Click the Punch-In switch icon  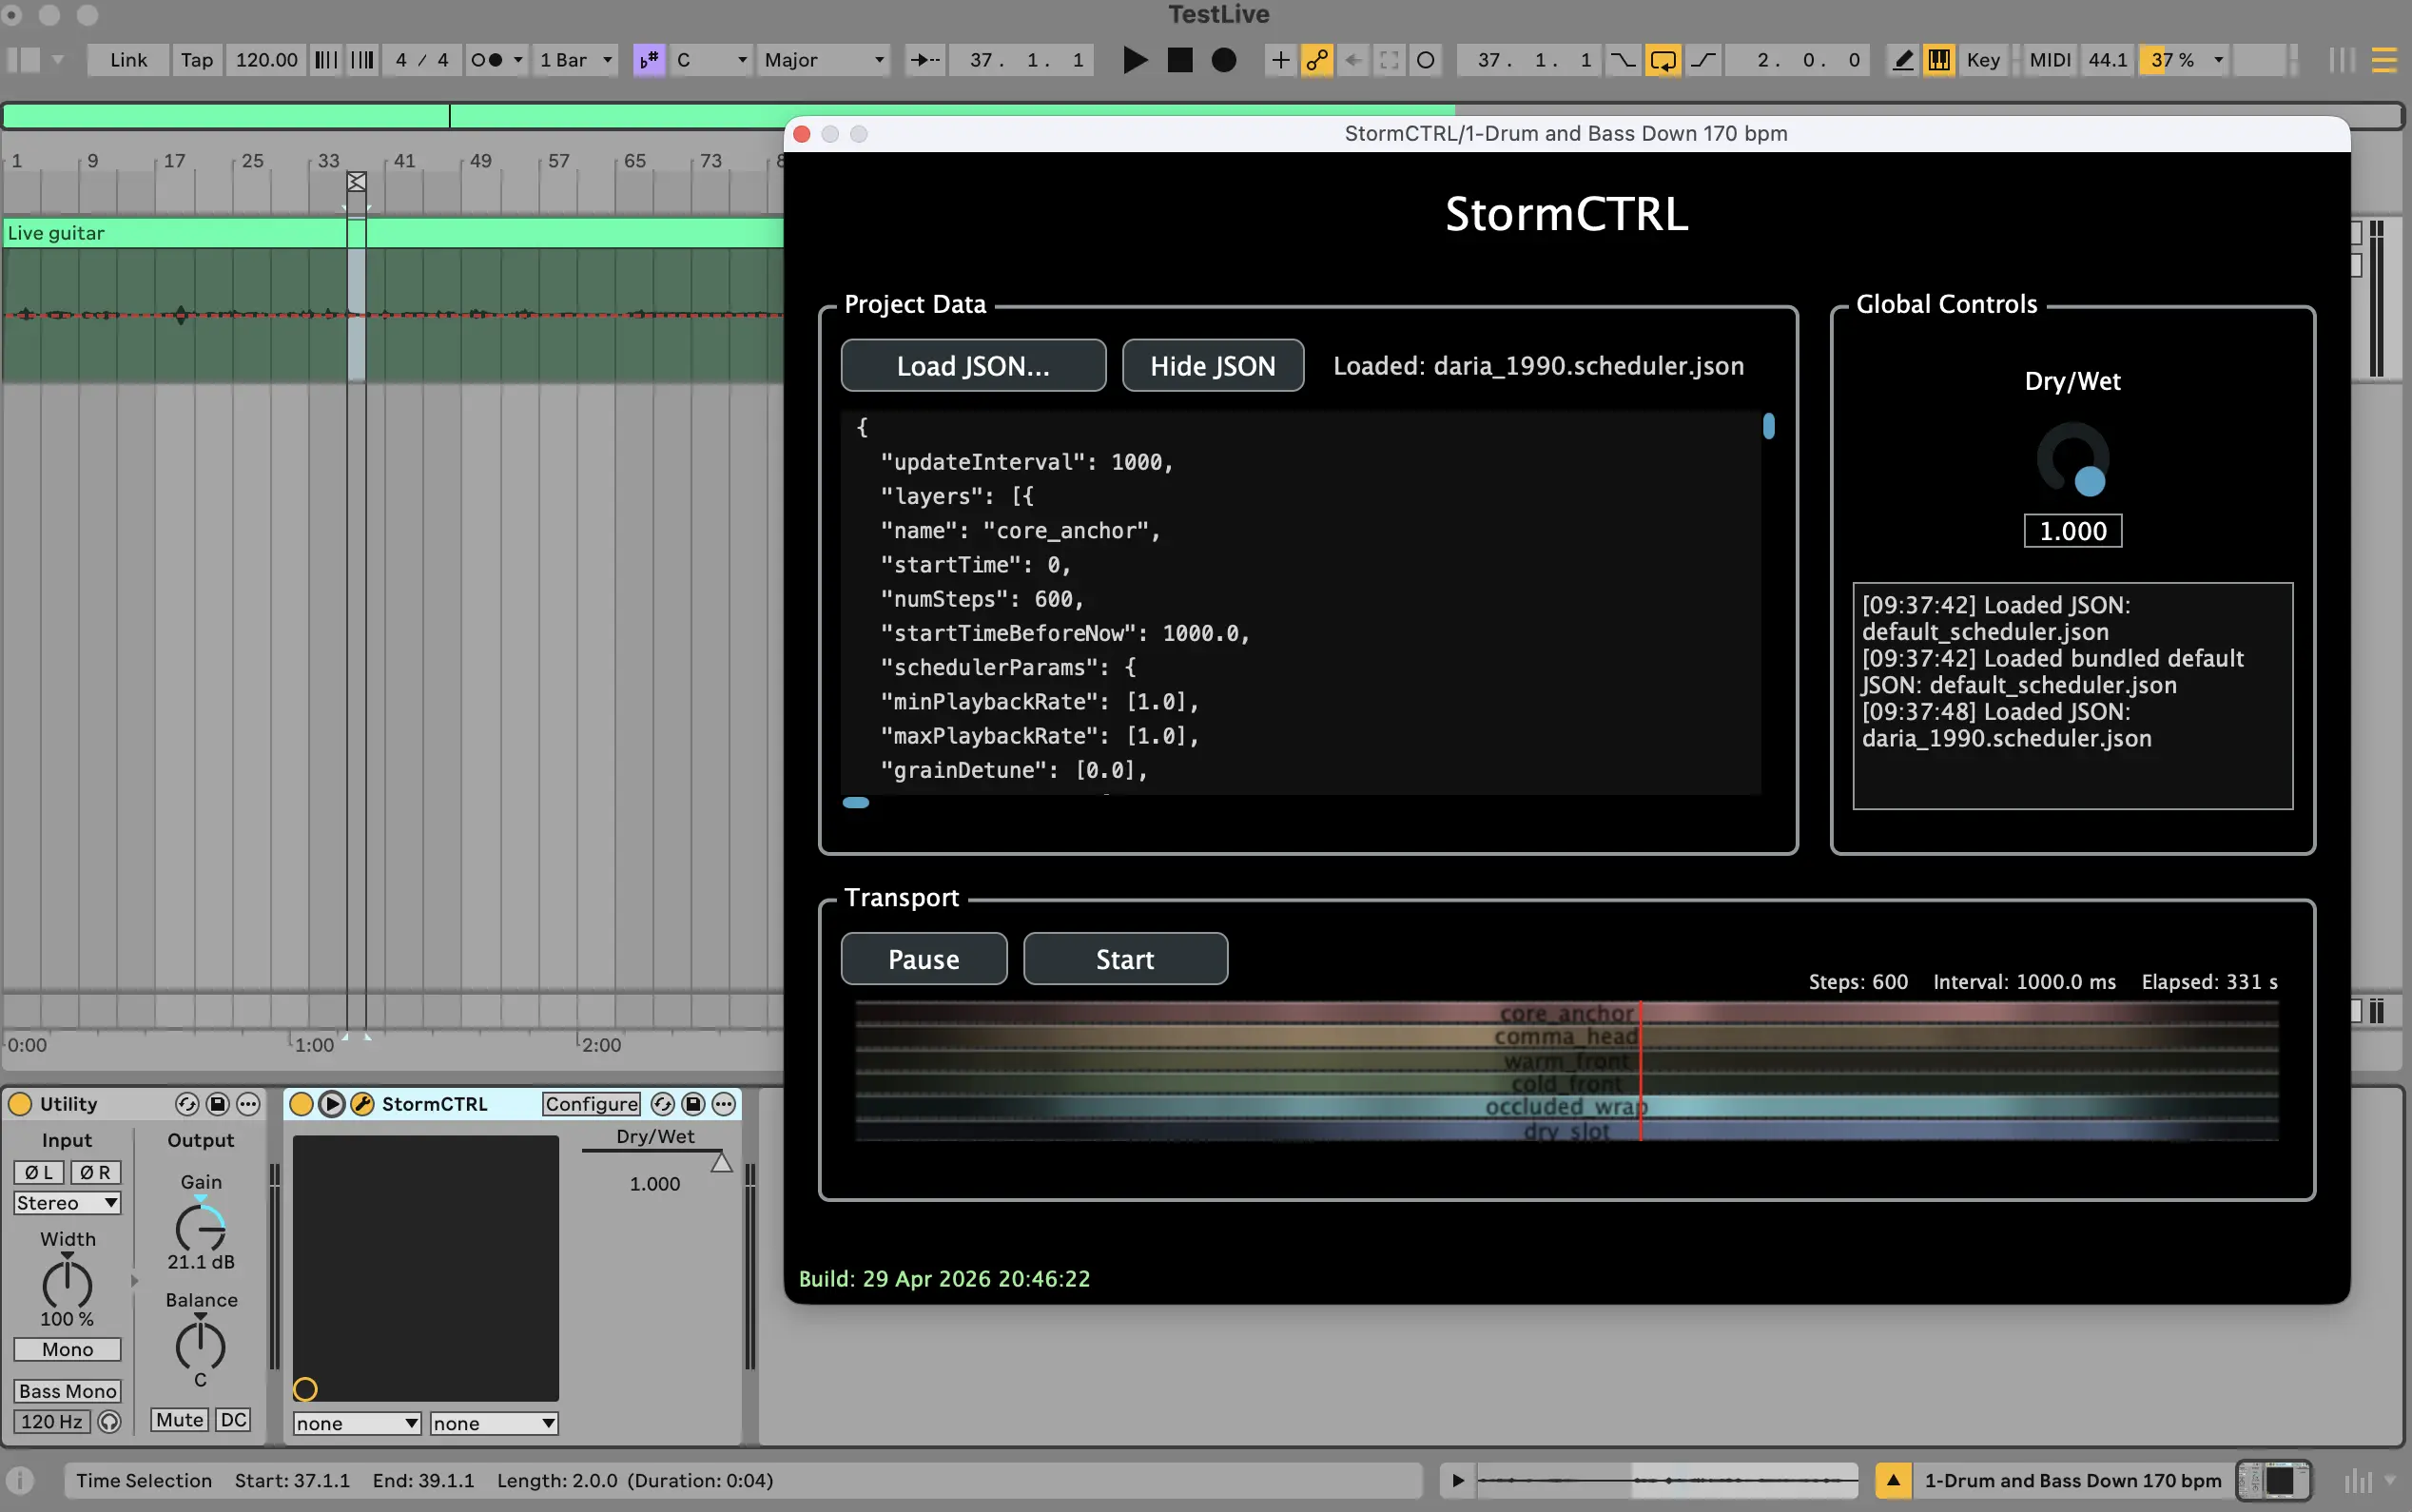click(1623, 60)
